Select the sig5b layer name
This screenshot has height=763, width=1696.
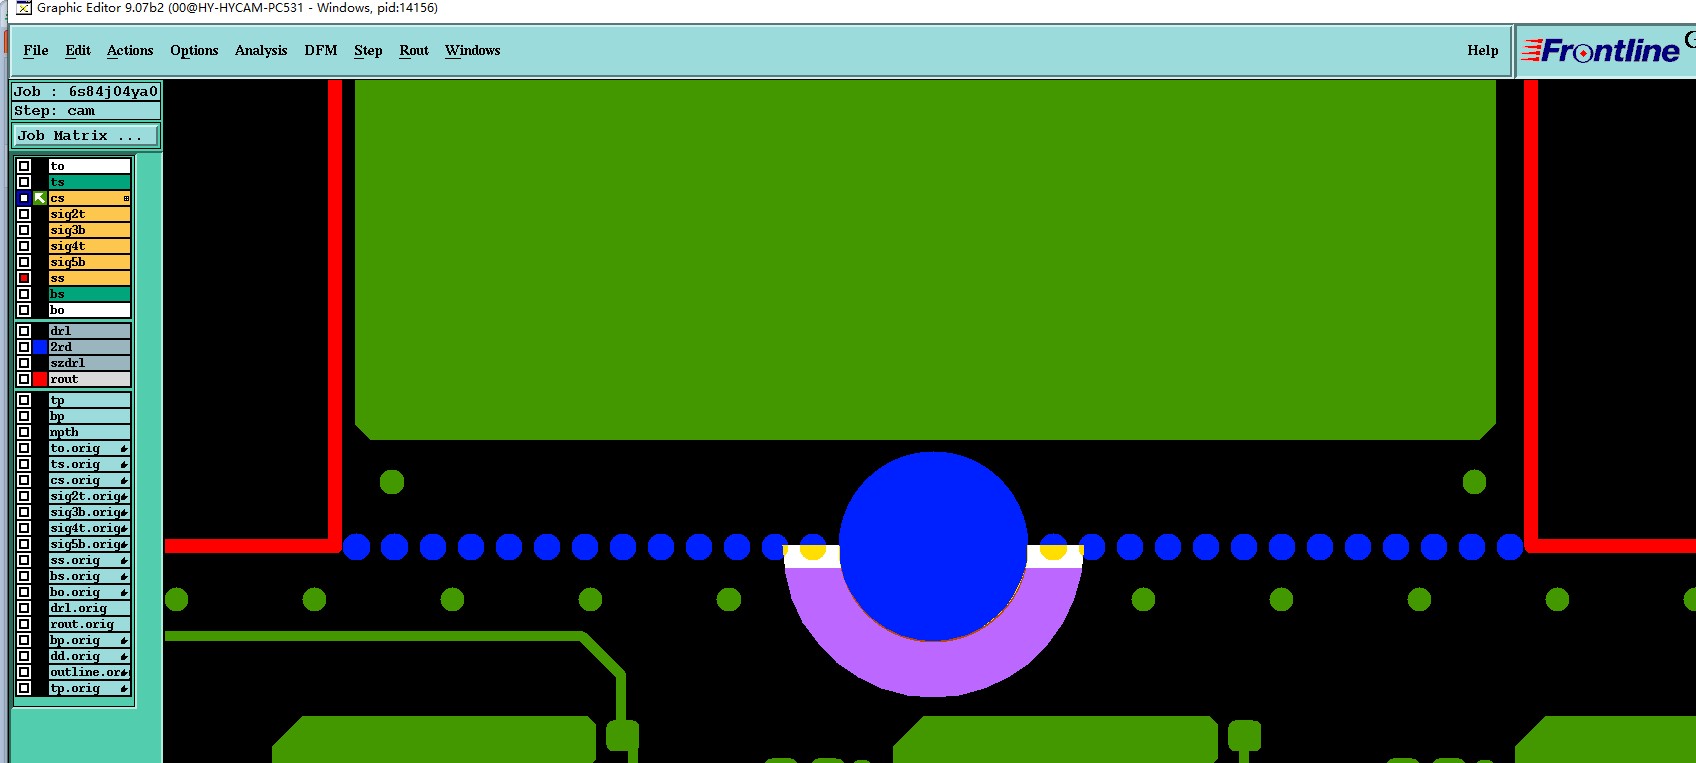(x=90, y=262)
